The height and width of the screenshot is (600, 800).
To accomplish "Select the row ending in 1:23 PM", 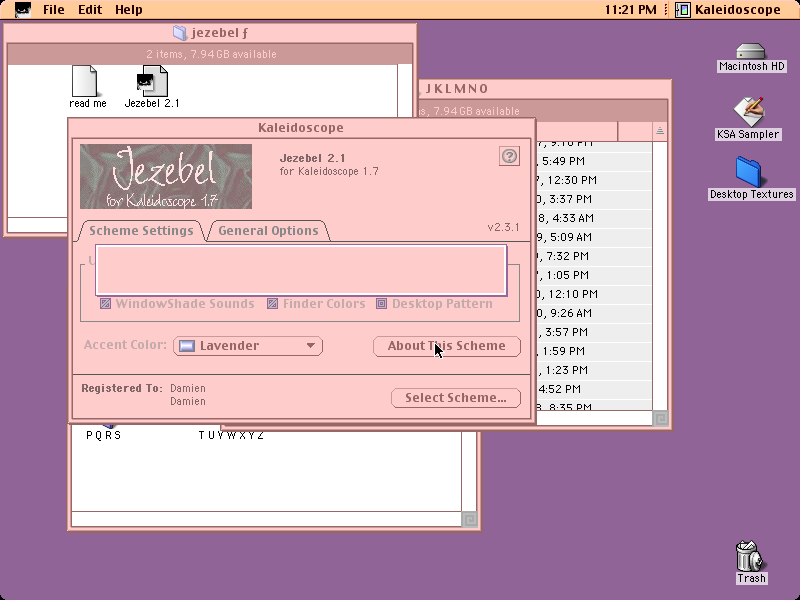I will pyautogui.click(x=593, y=370).
